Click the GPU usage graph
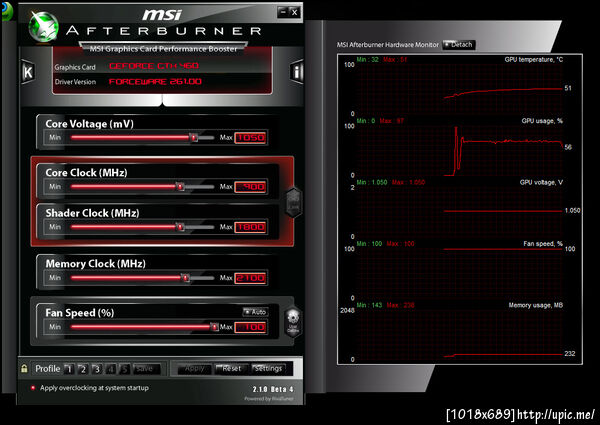 coord(459,150)
